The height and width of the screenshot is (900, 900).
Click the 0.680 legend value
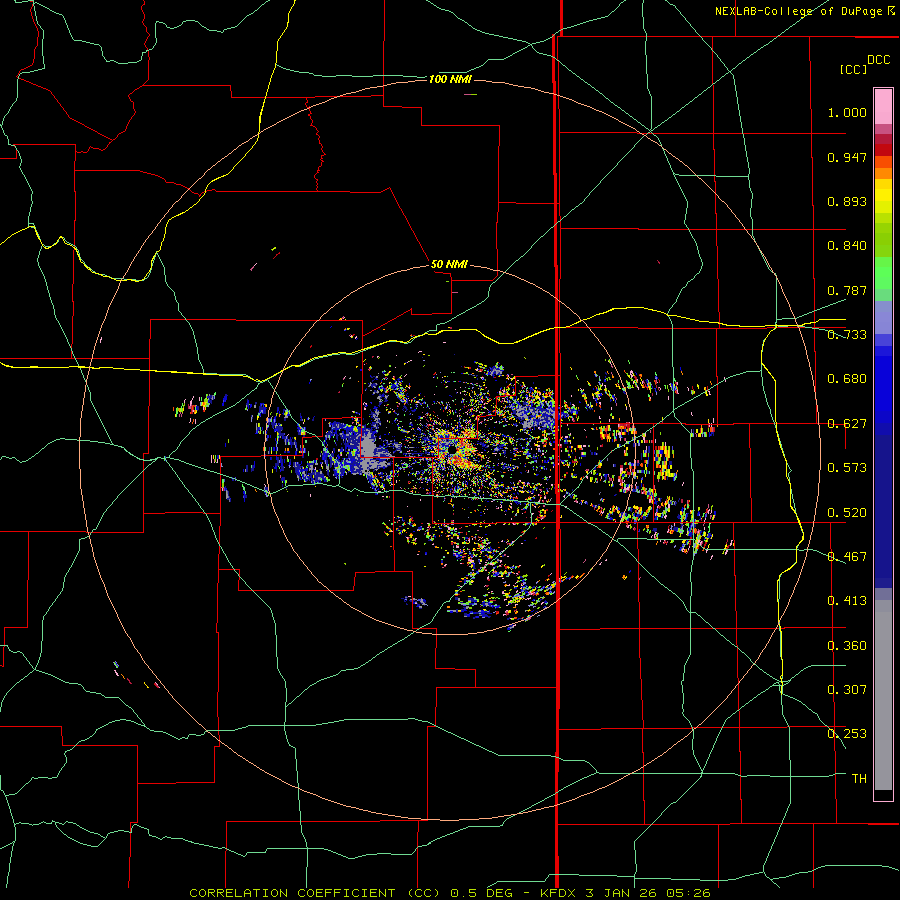click(847, 379)
